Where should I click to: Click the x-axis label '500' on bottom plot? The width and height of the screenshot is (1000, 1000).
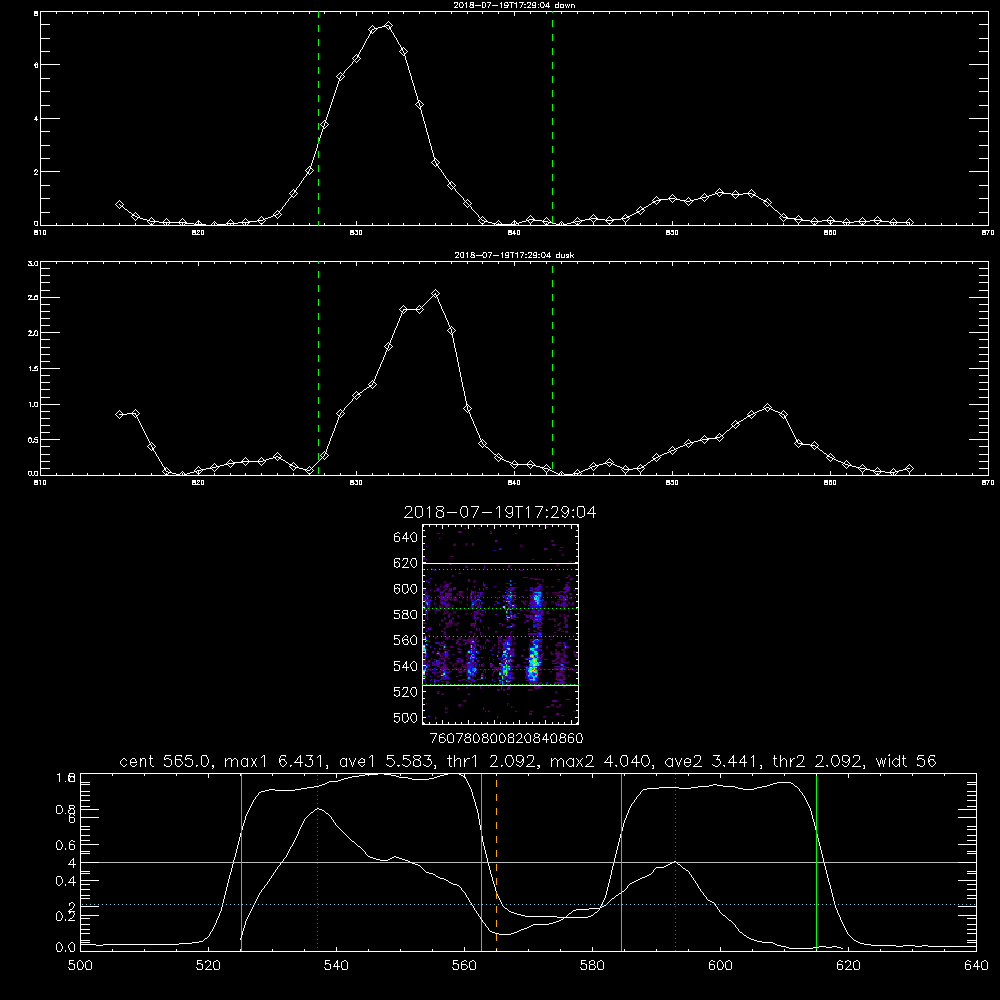80,966
